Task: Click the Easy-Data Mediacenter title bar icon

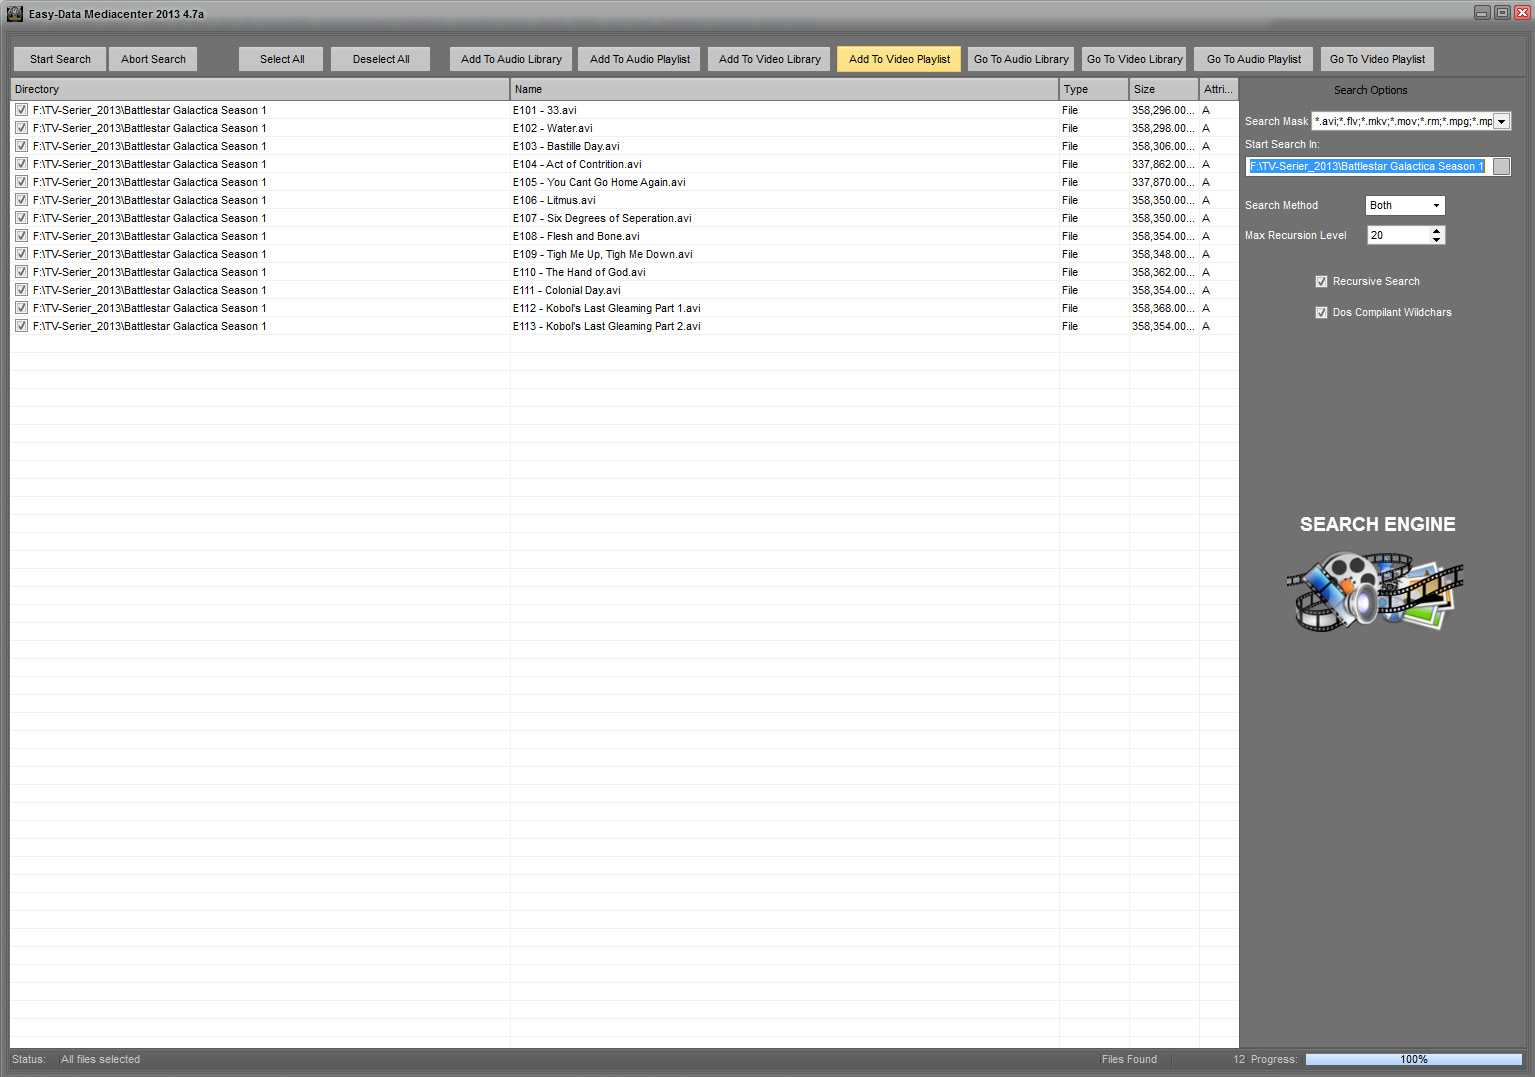Action: pyautogui.click(x=15, y=14)
